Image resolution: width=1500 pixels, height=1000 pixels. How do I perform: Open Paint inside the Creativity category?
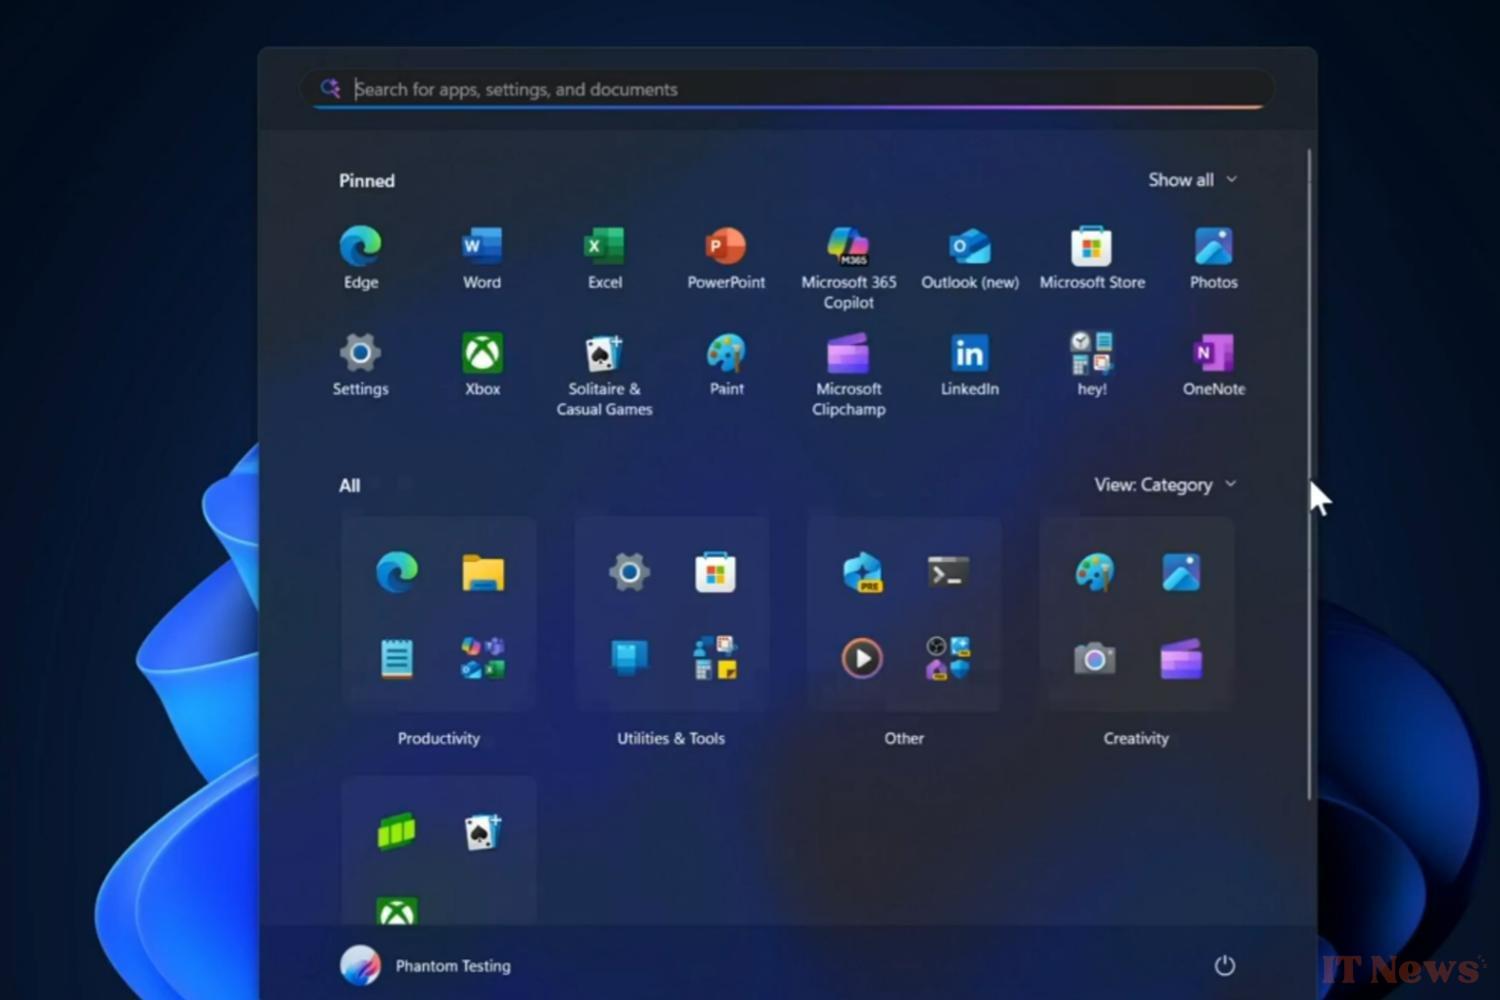[1094, 573]
